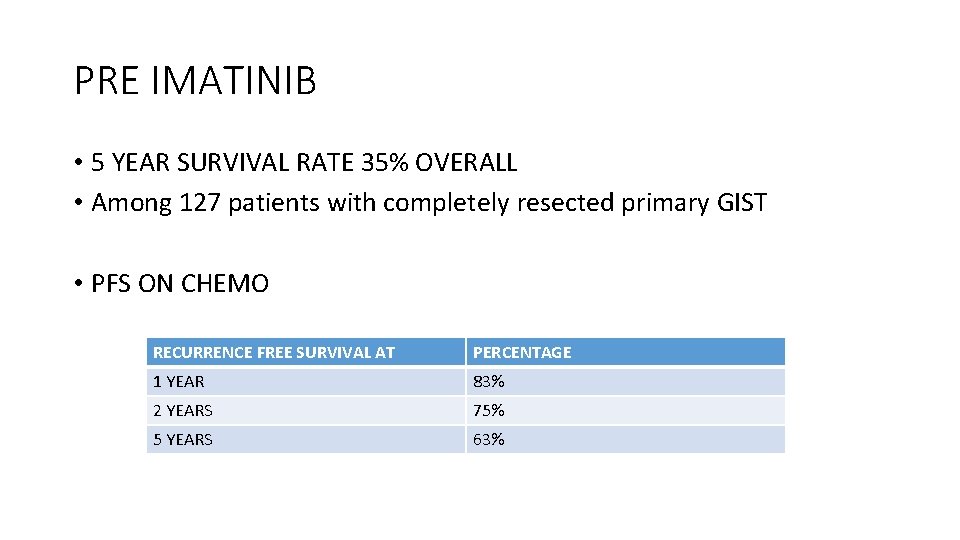Click the Among 127 patients bullet line
The width and height of the screenshot is (960, 540).
click(x=429, y=203)
